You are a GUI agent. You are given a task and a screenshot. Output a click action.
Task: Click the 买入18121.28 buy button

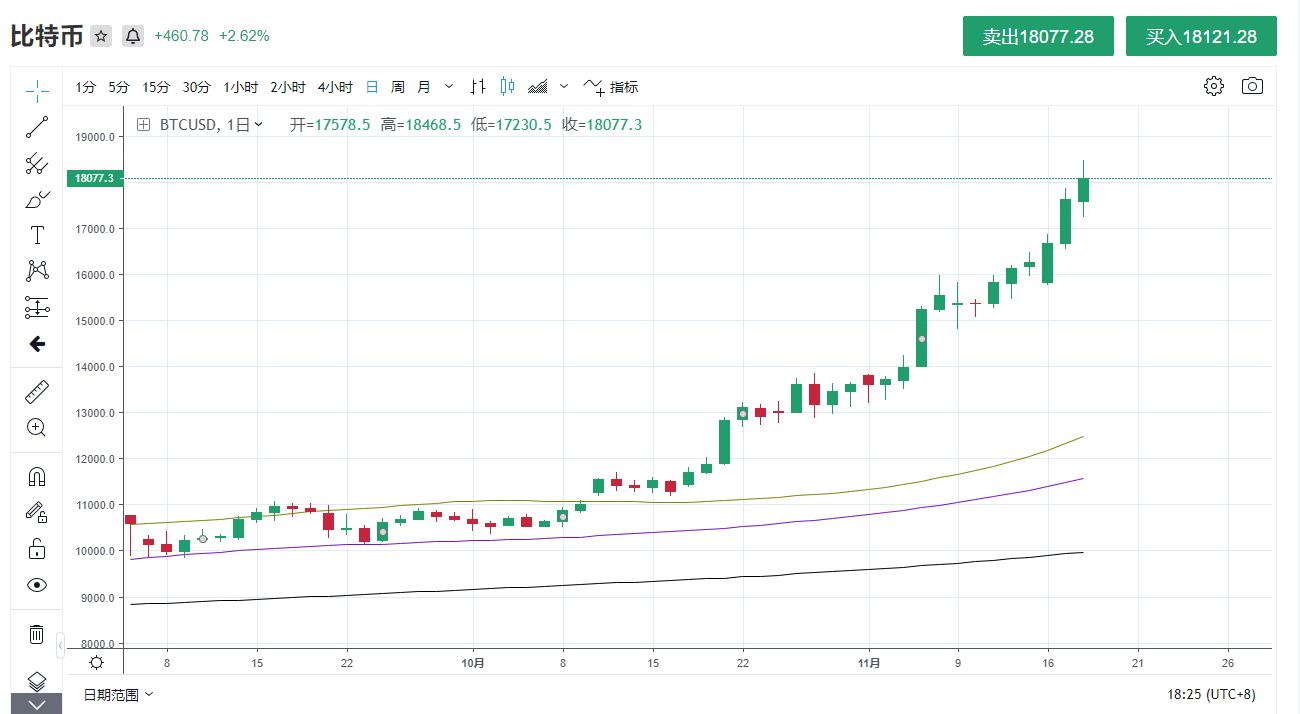pyautogui.click(x=1201, y=36)
